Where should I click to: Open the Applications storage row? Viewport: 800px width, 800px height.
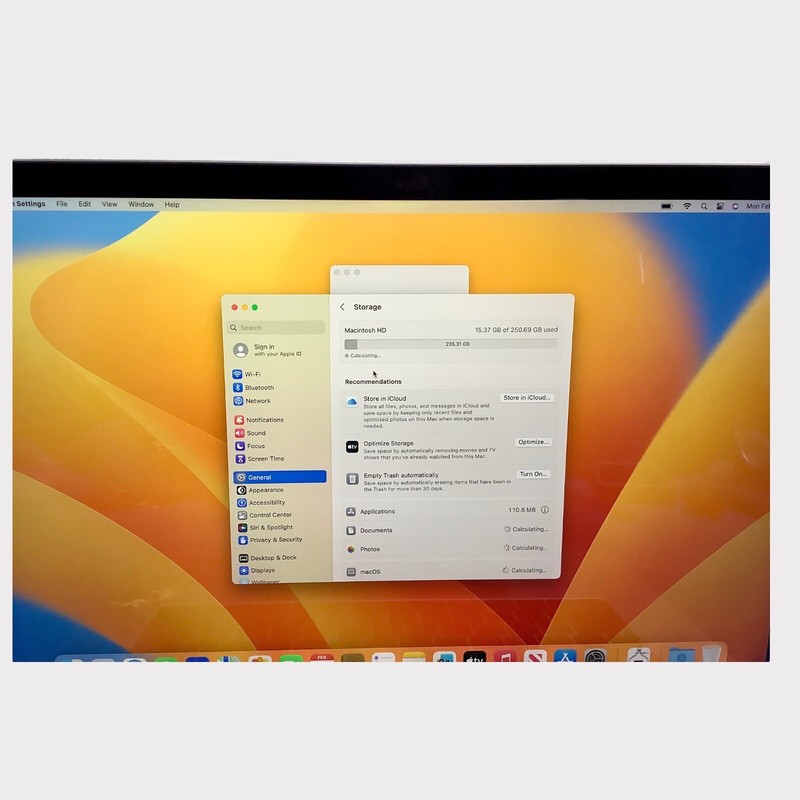(447, 511)
